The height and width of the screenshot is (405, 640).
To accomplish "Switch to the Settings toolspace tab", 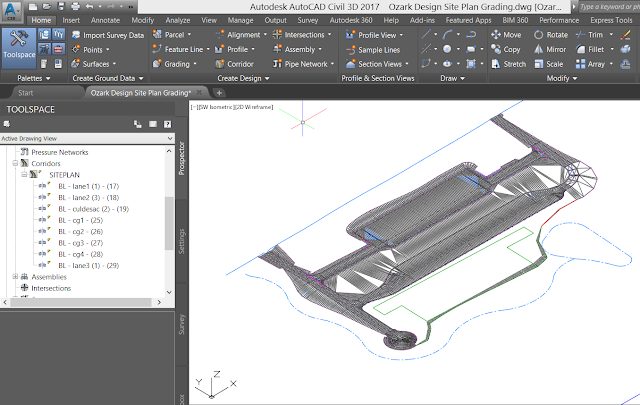I will [x=182, y=242].
